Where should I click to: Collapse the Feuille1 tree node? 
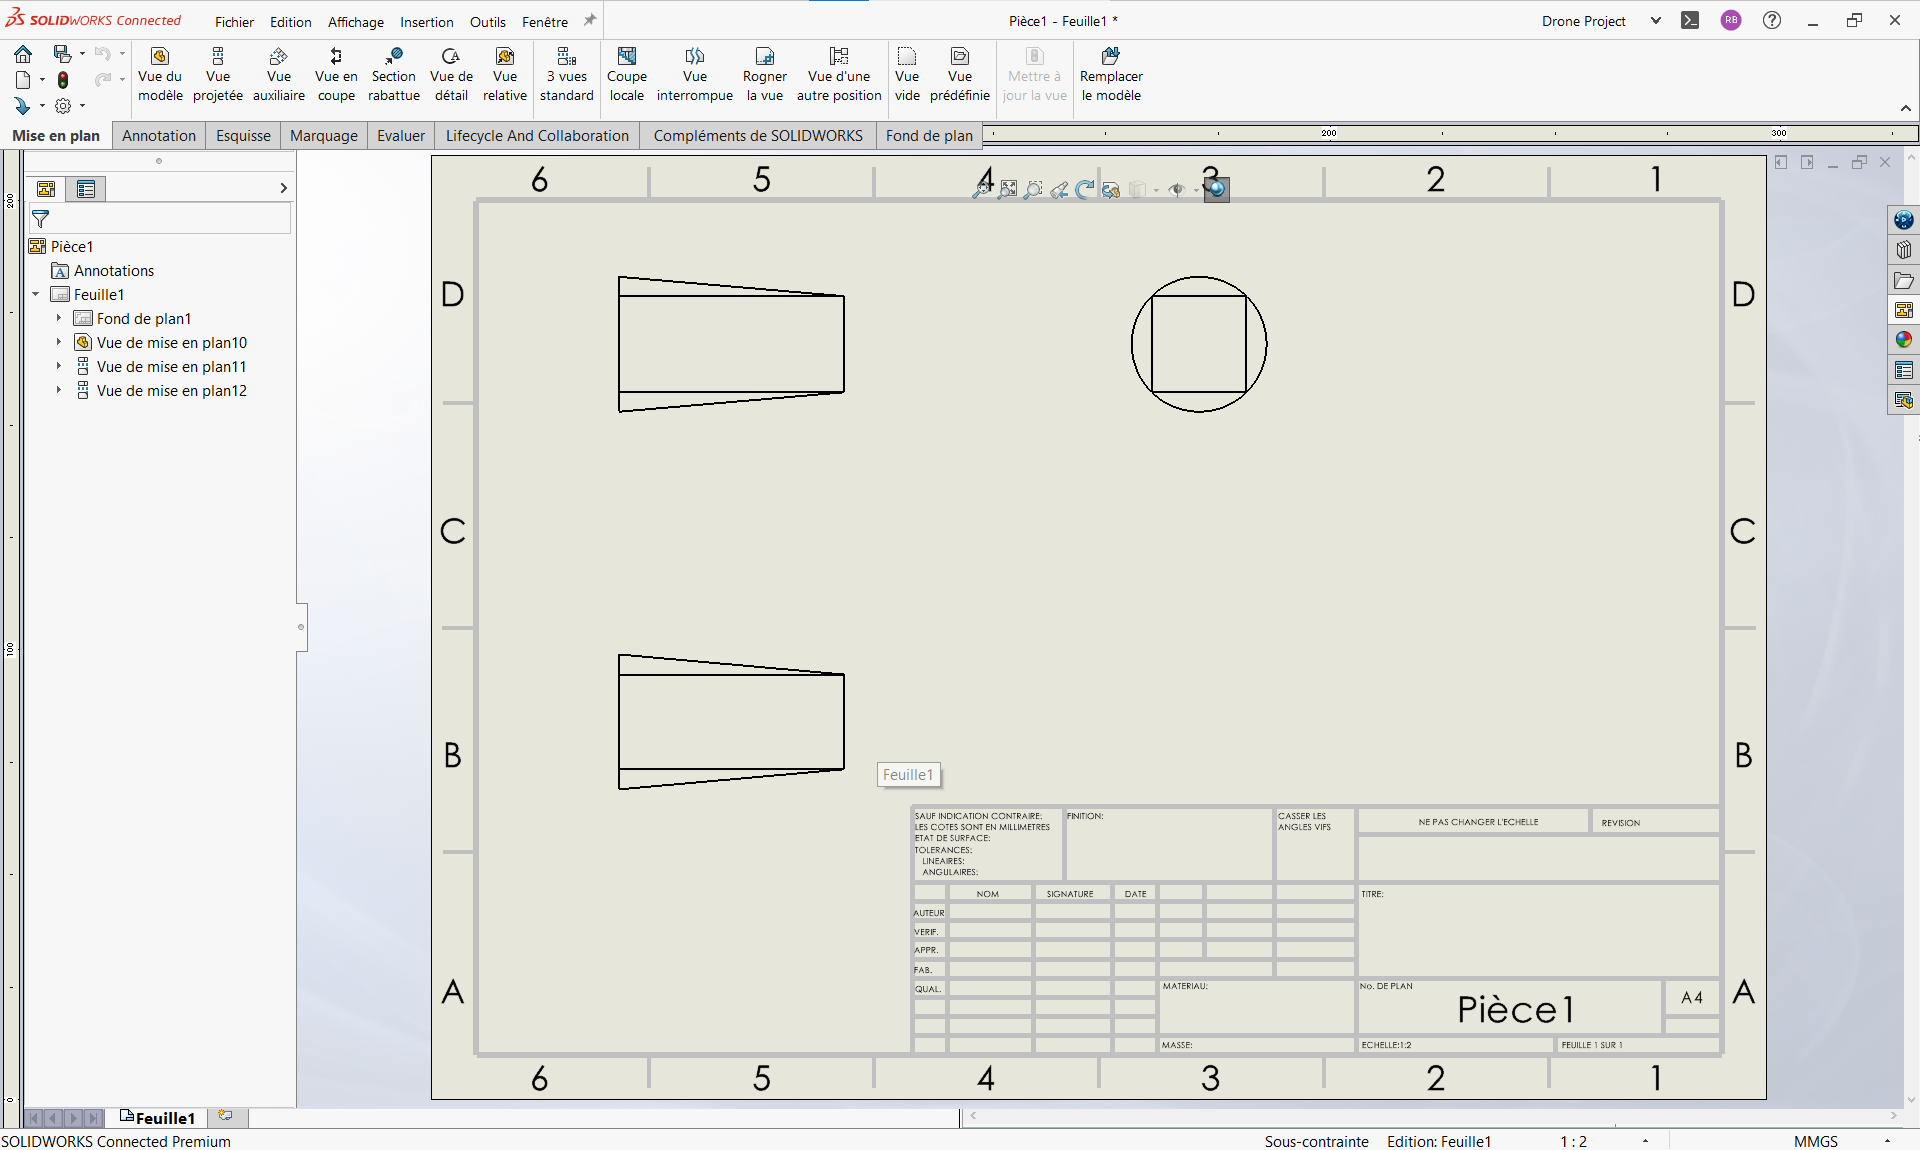coord(36,295)
